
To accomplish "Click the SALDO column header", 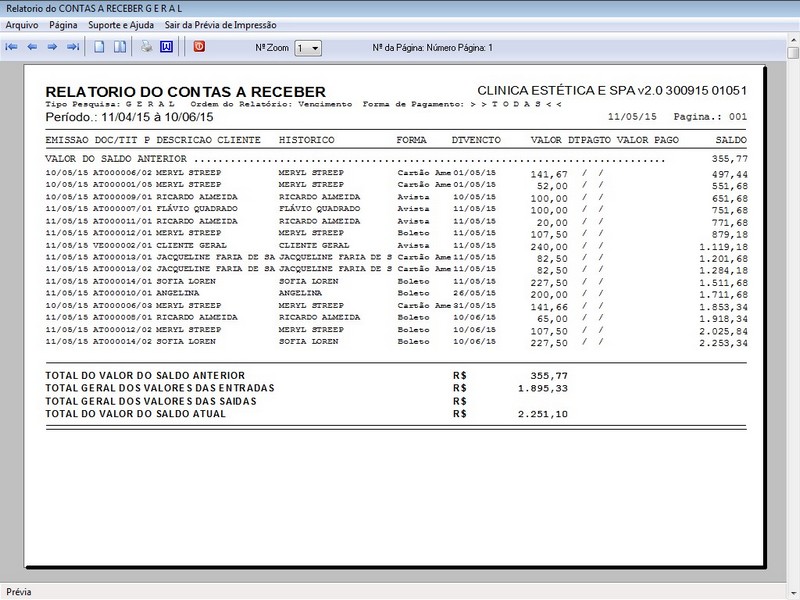I will coord(731,140).
